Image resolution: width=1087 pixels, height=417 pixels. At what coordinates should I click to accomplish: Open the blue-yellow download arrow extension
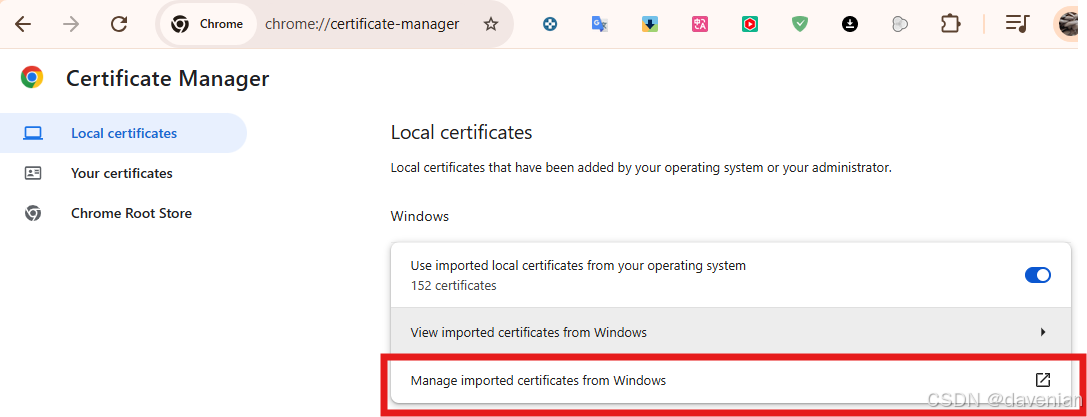pos(650,25)
